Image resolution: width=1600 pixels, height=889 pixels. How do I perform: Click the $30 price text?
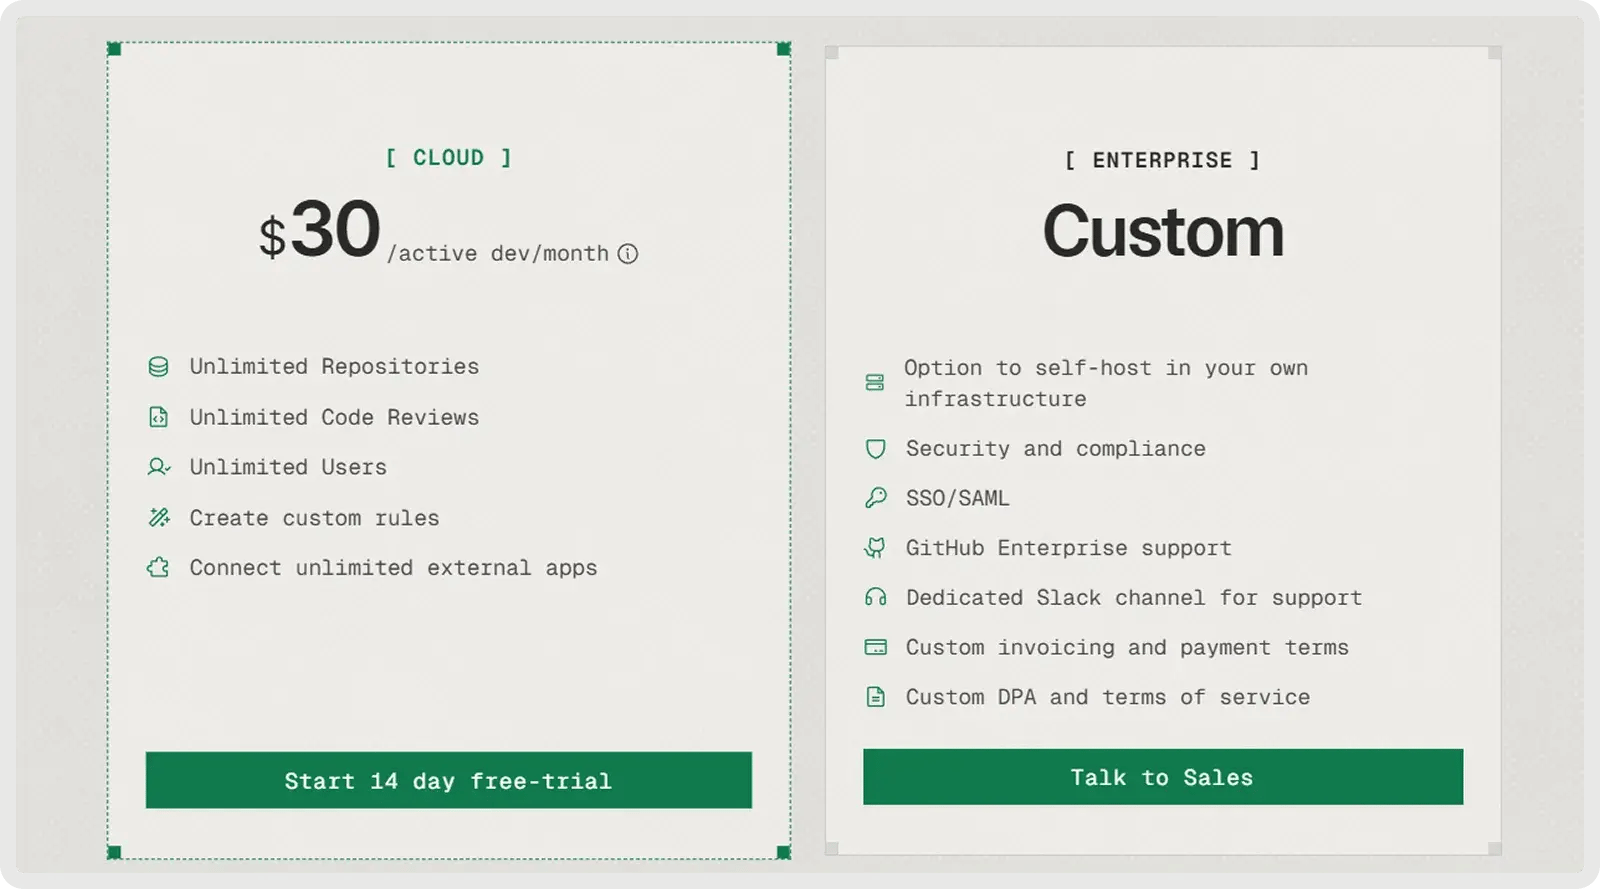[322, 231]
